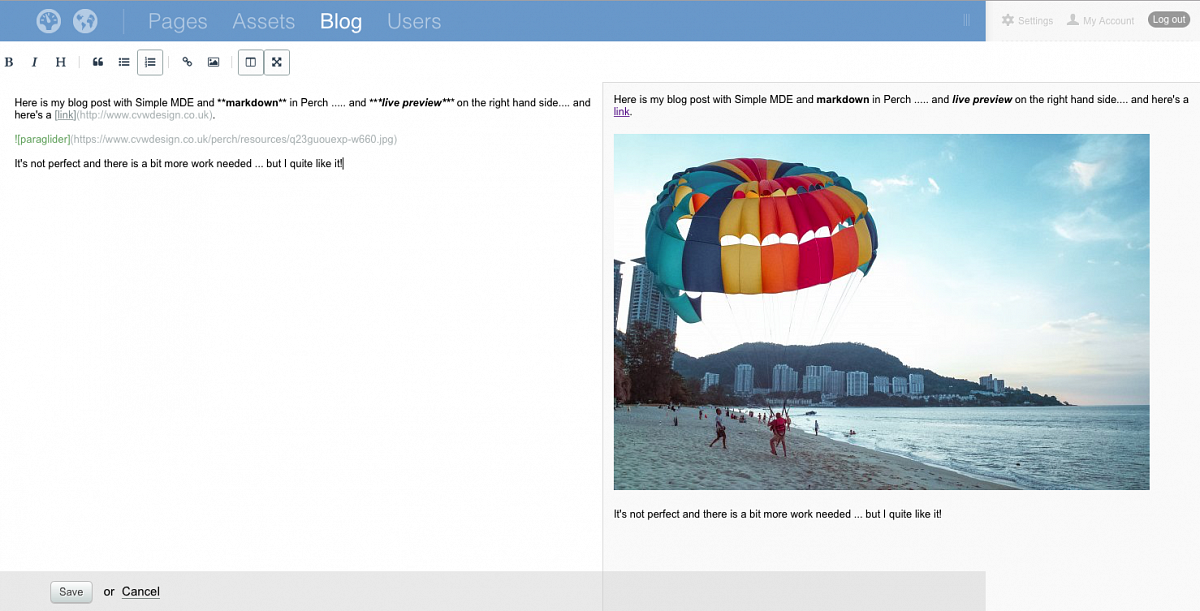Create an unordered bullet list
Image resolution: width=1200 pixels, height=611 pixels.
click(x=124, y=62)
